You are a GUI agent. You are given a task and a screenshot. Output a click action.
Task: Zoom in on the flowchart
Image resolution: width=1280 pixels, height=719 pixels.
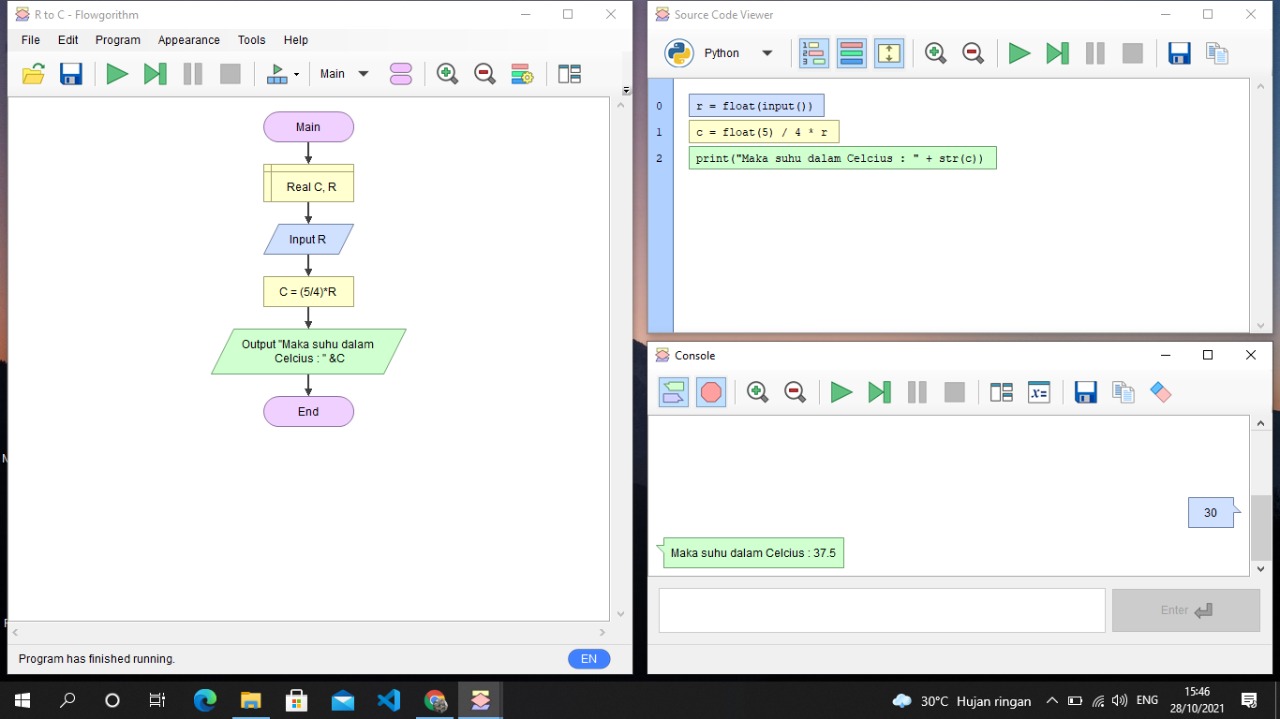(447, 73)
